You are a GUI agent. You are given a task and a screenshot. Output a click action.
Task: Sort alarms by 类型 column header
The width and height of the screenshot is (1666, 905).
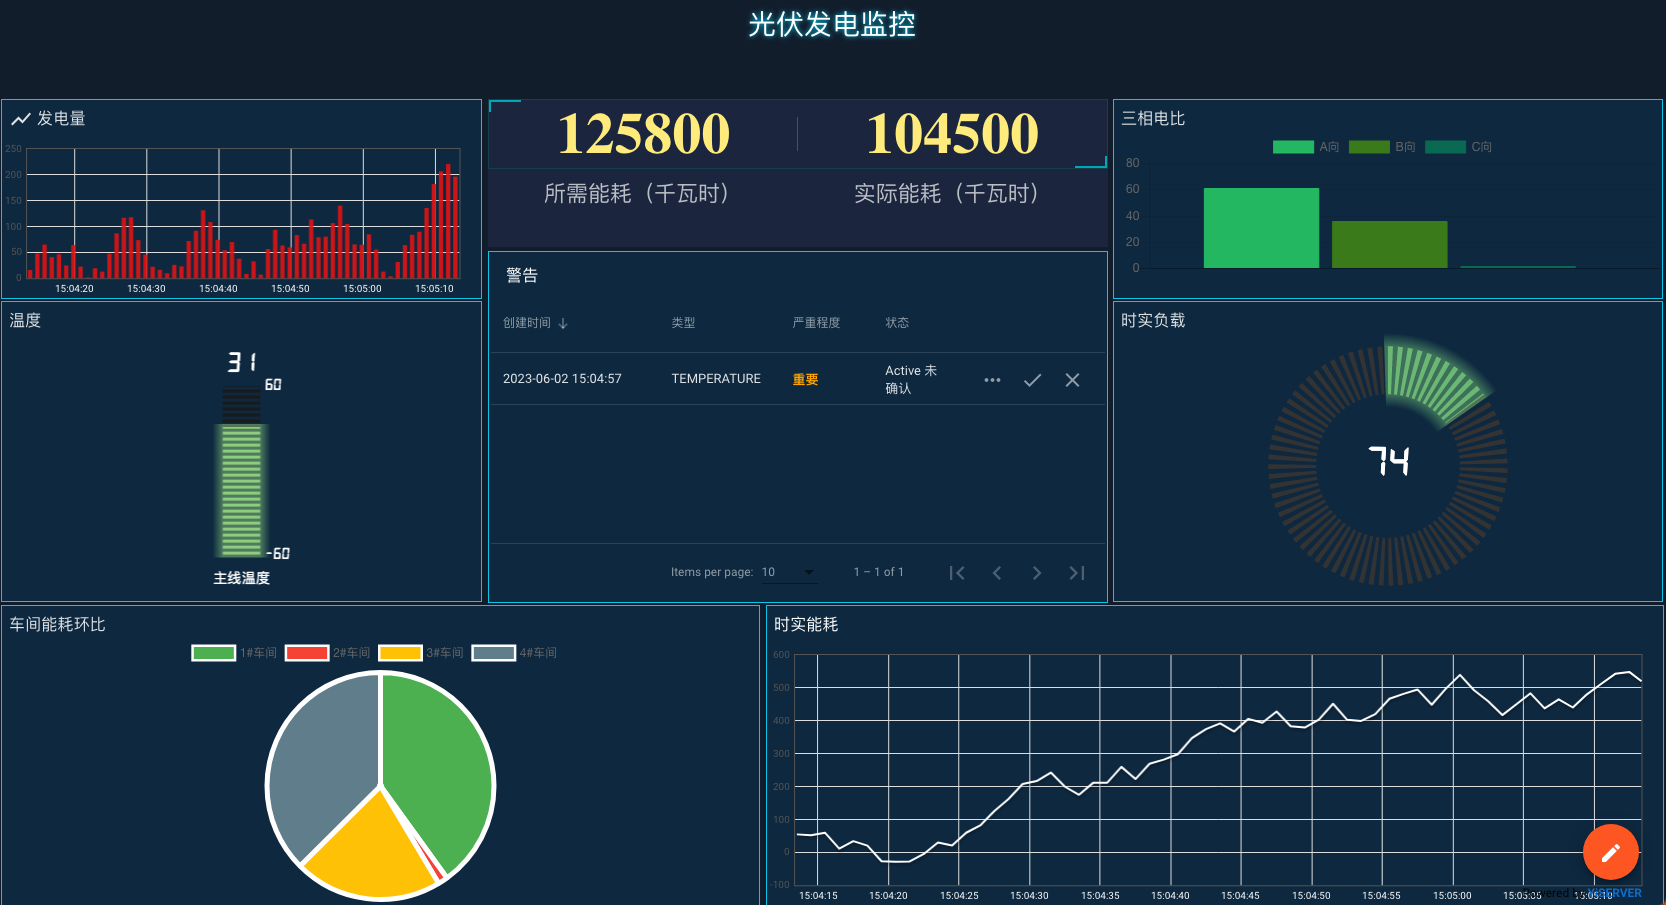683,323
